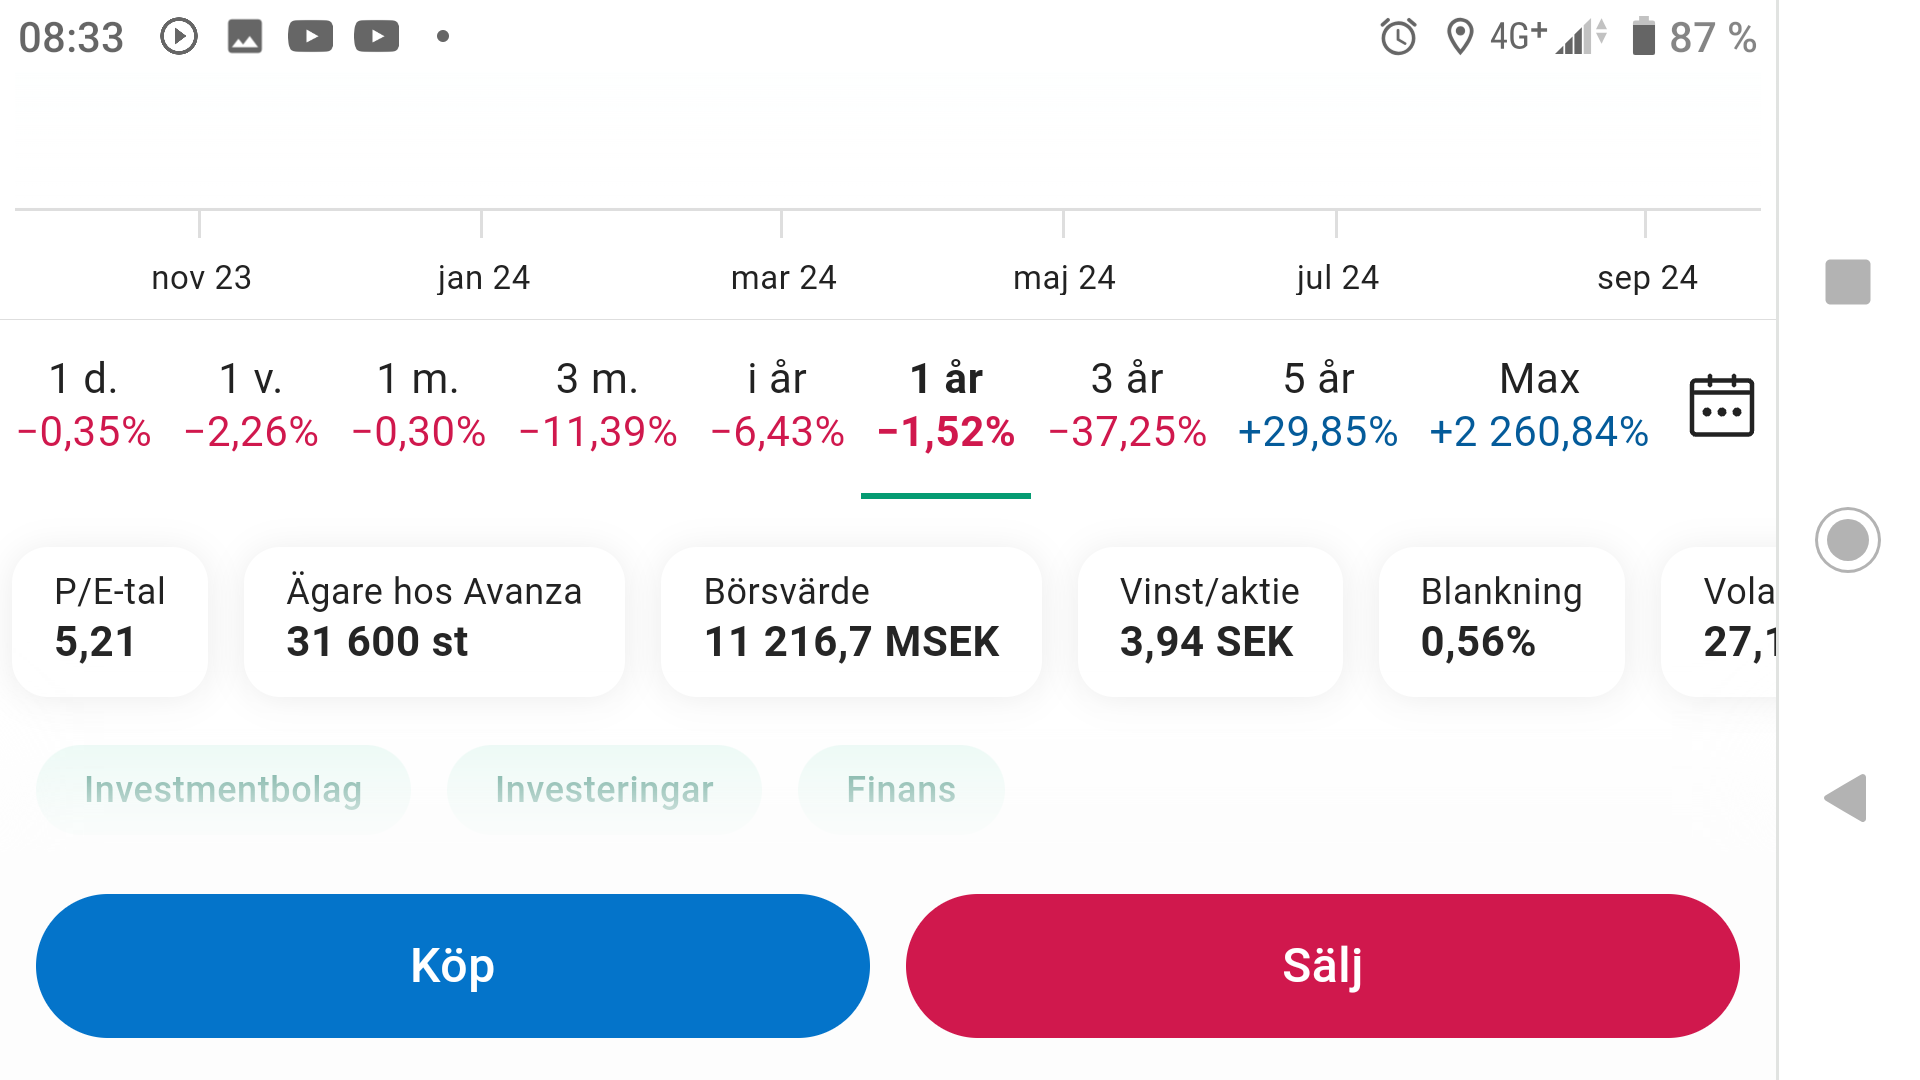Tap the Android back triangle button
1920x1080 pixels.
tap(1846, 798)
